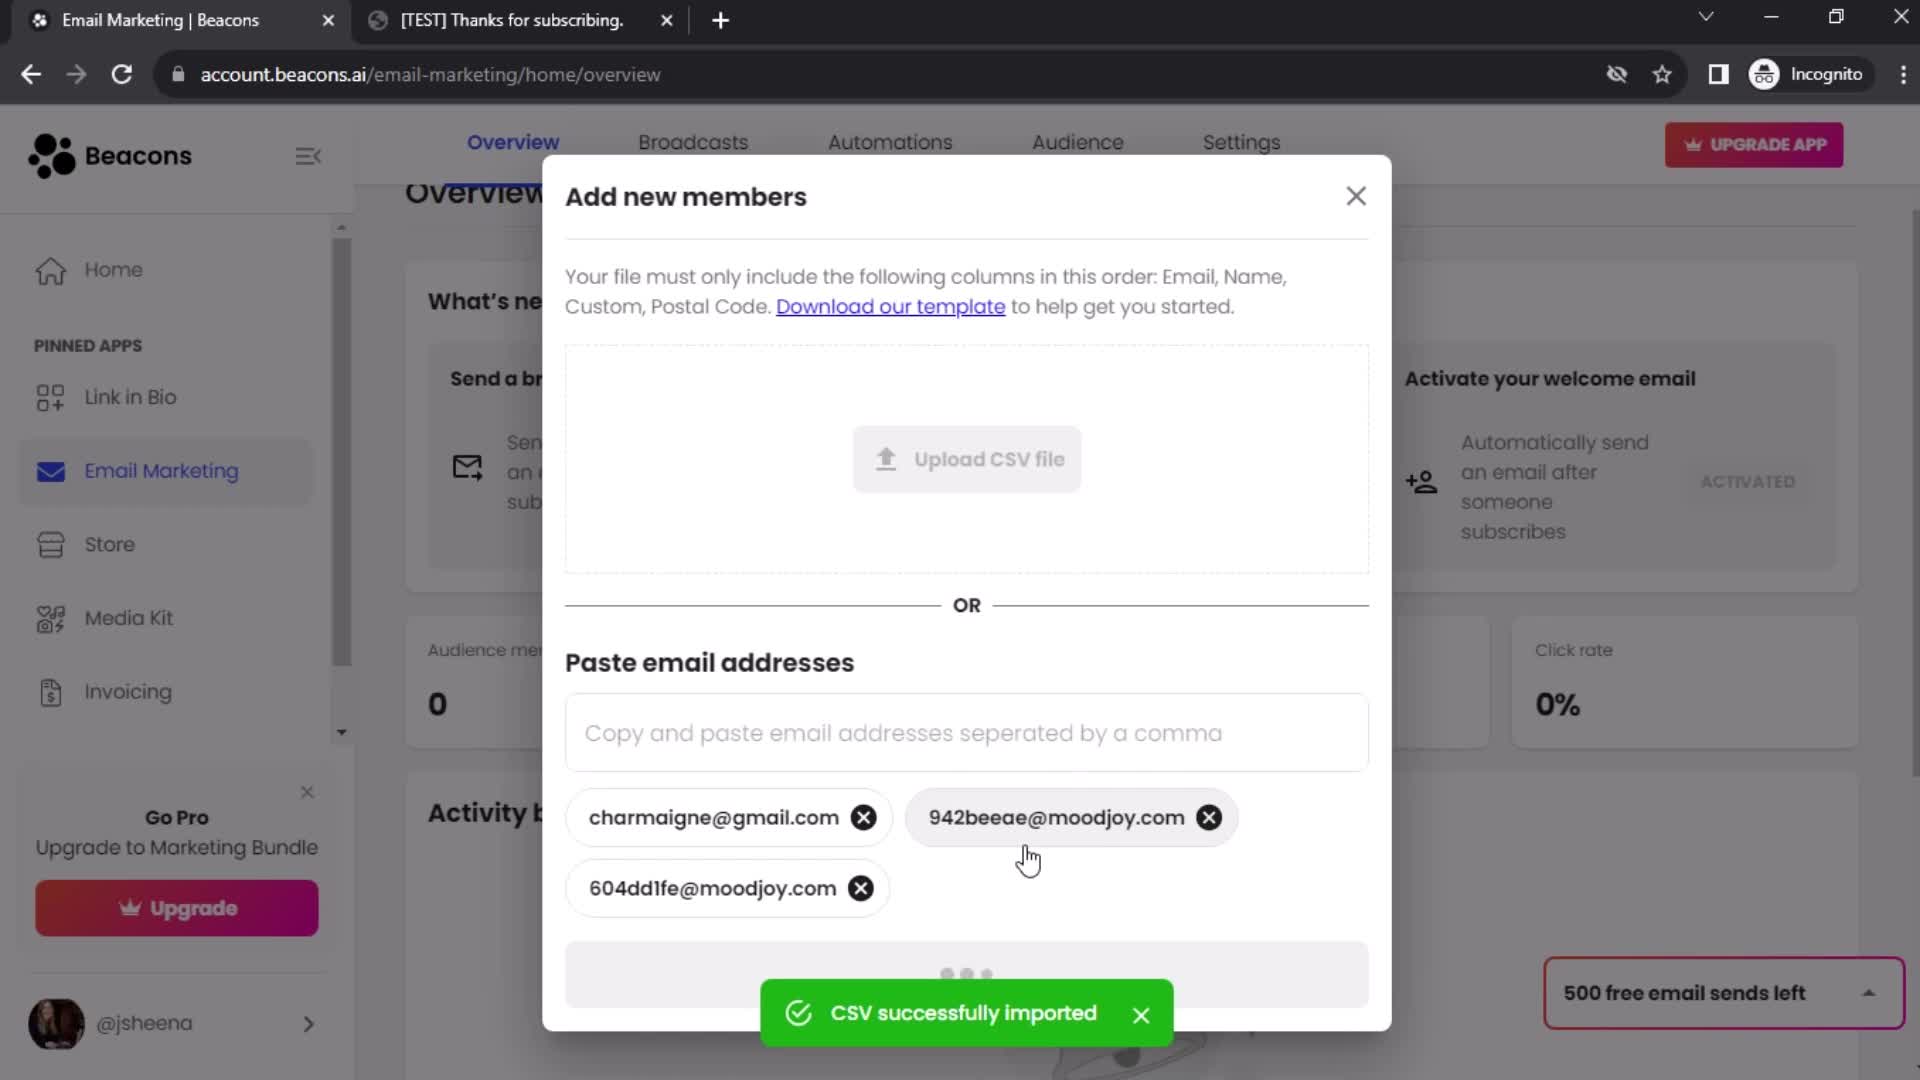The image size is (1920, 1080).
Task: Open the Settings tab
Action: 1241,142
